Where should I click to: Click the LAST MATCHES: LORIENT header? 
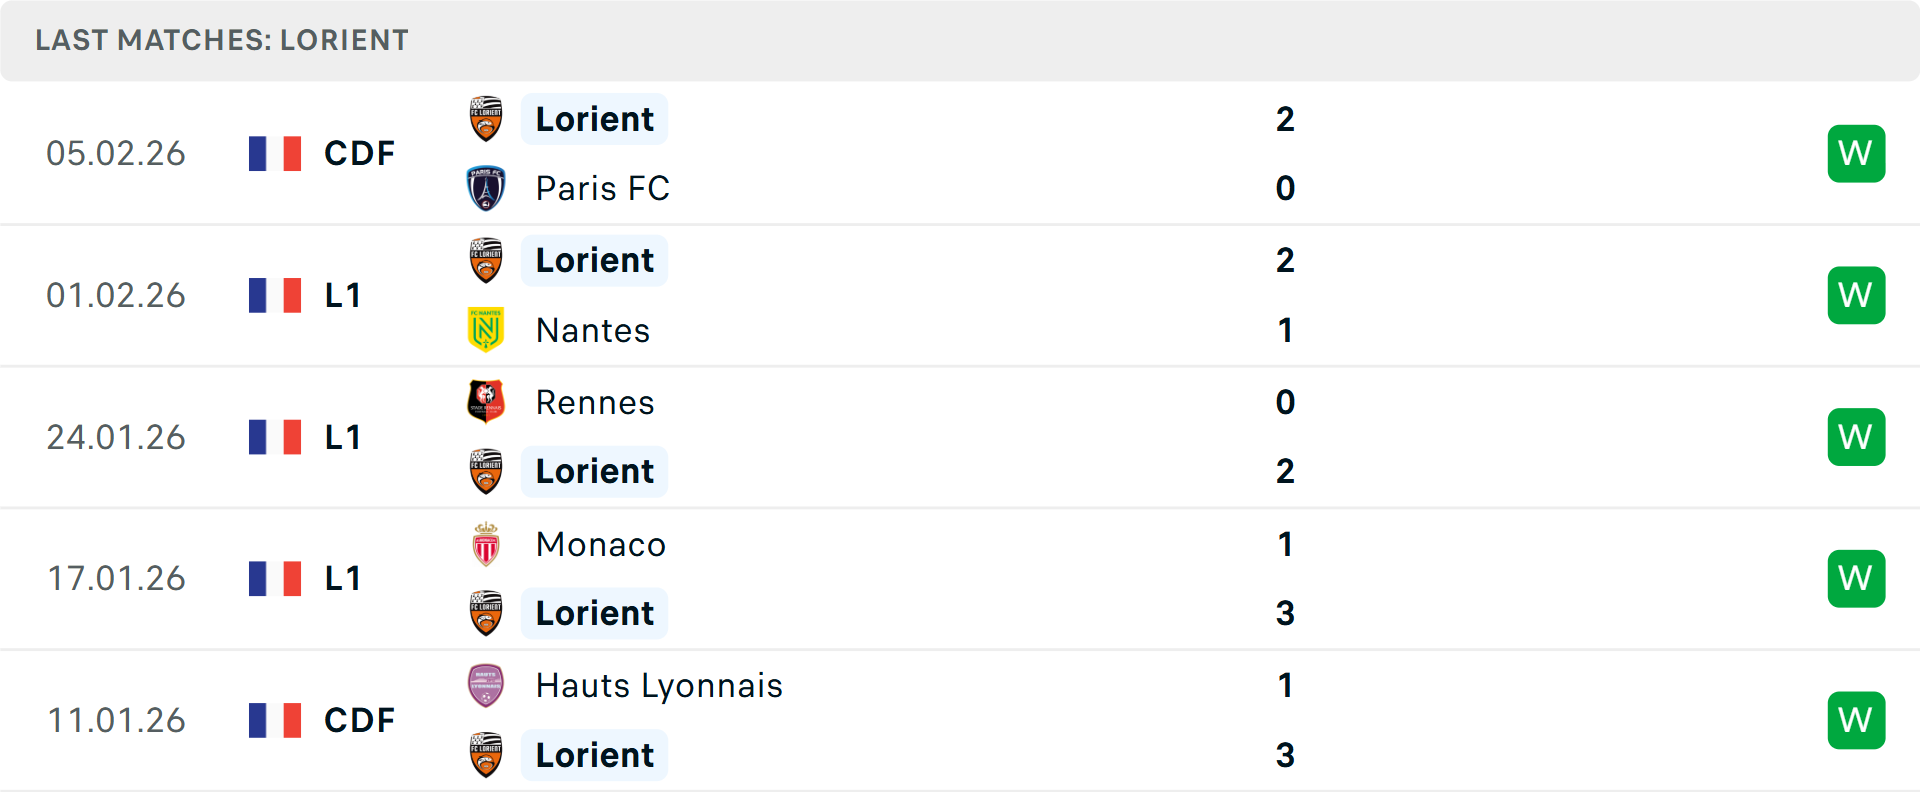(x=222, y=40)
